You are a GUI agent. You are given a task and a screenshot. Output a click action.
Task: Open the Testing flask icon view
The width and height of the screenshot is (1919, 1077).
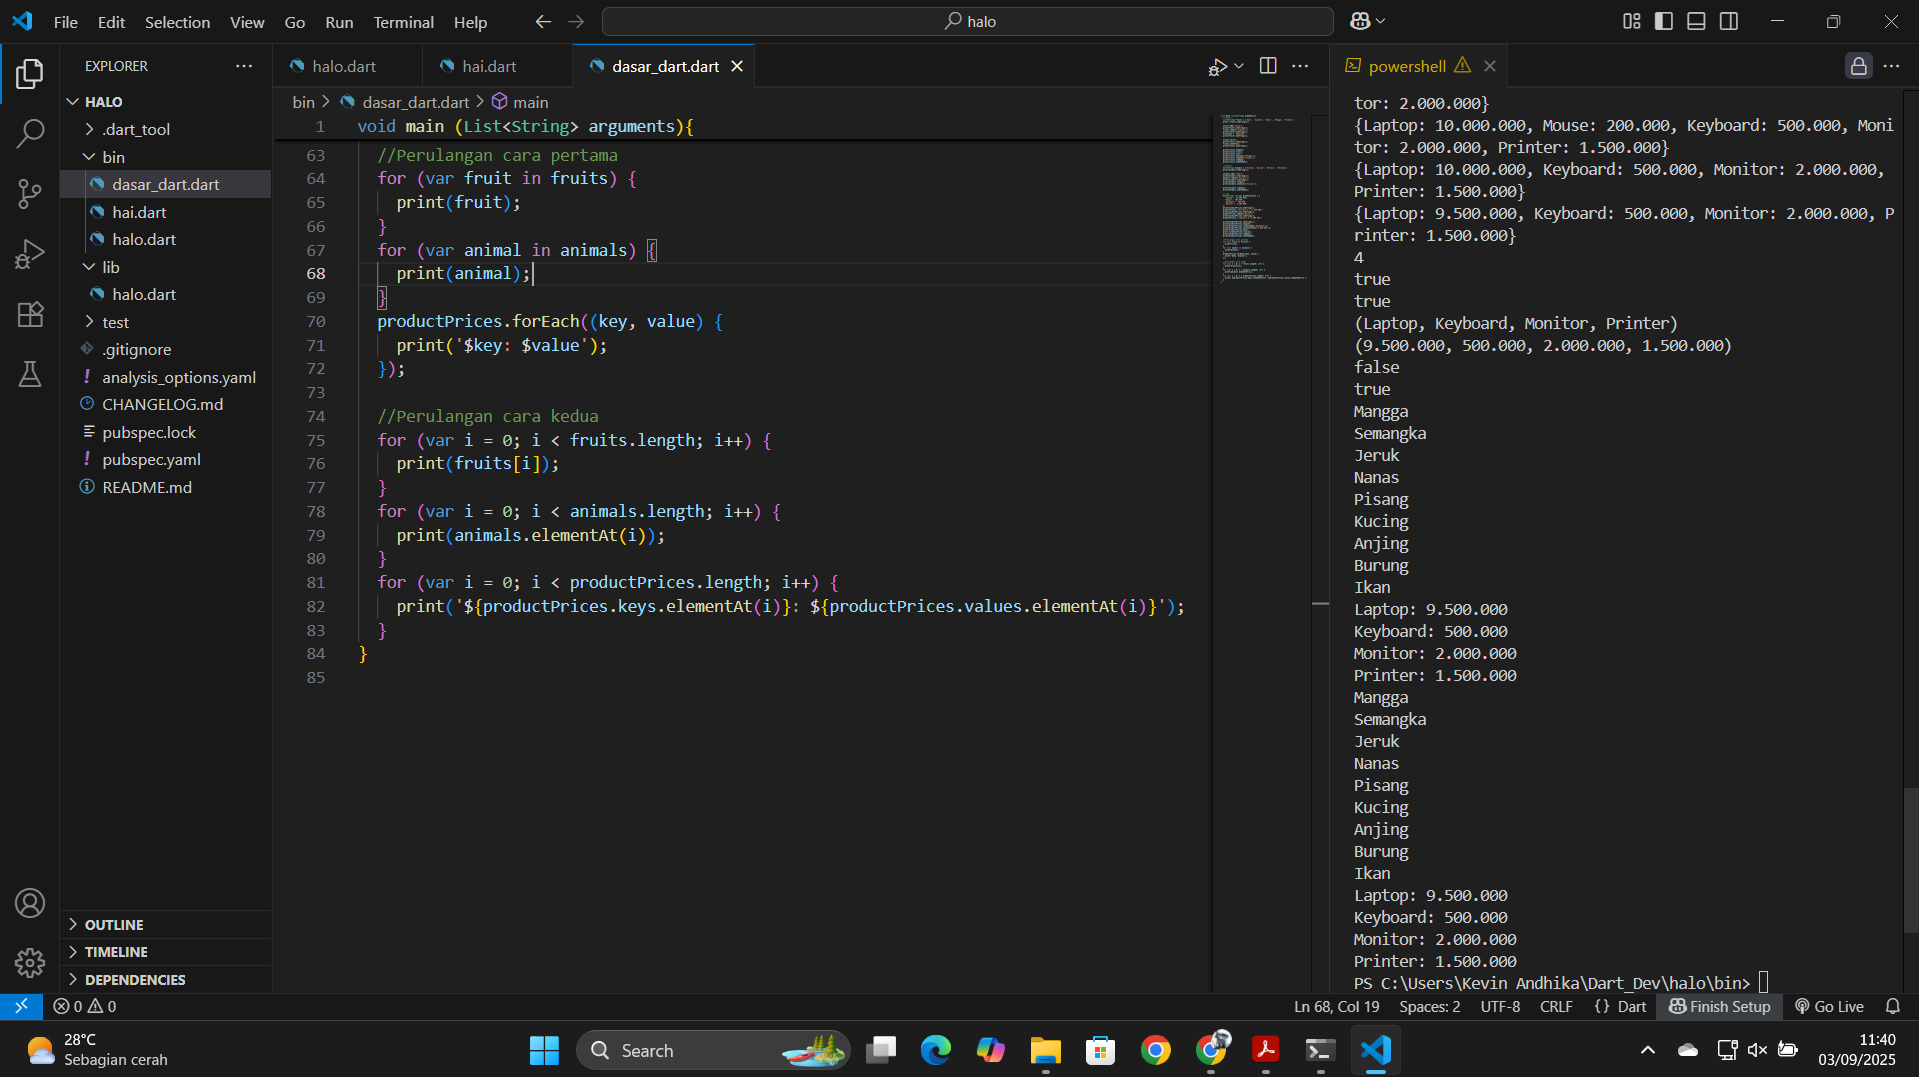(30, 374)
